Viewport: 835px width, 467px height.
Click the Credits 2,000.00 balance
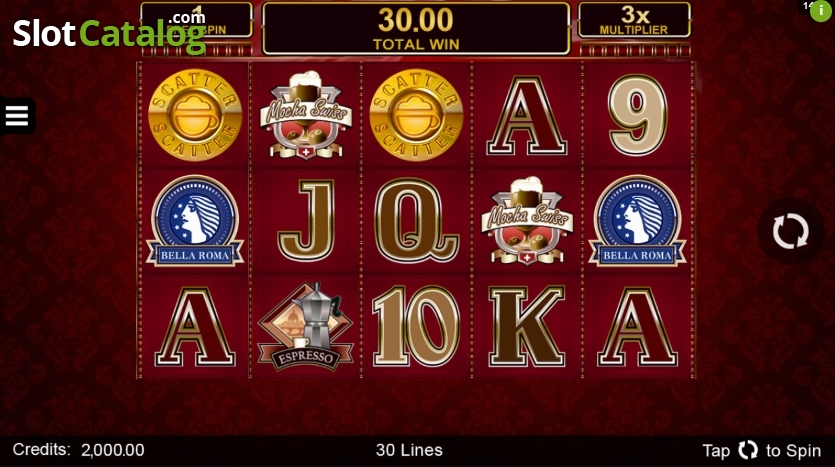coord(78,450)
